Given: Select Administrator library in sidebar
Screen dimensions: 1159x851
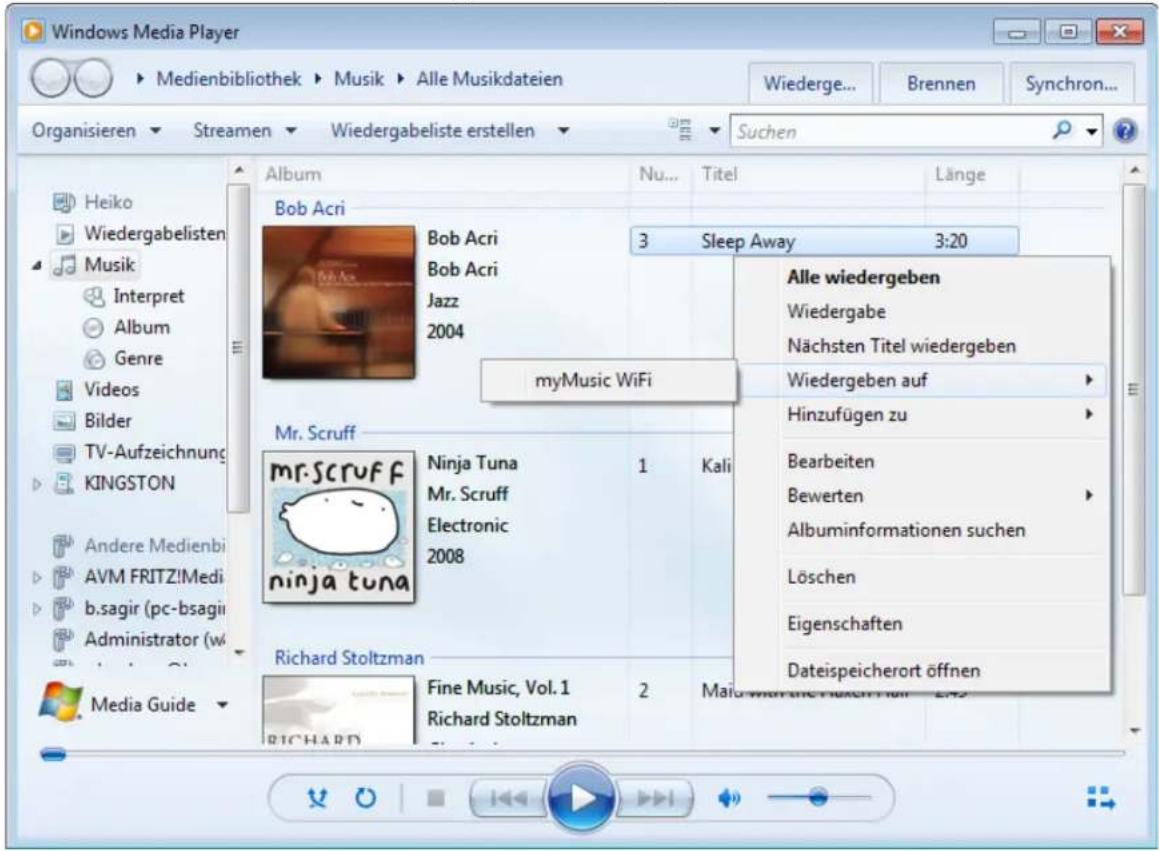Looking at the screenshot, I should point(139,639).
